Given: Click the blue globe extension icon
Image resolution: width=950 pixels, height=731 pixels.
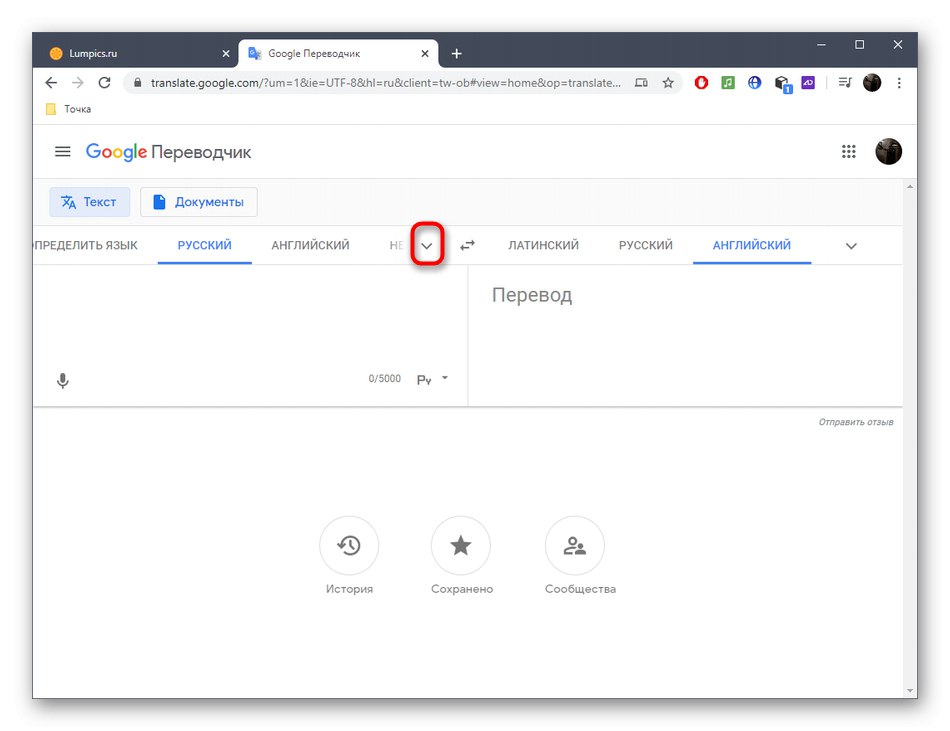Looking at the screenshot, I should click(754, 82).
